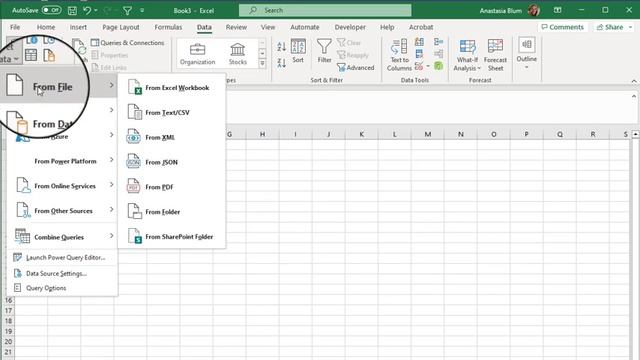The image size is (640, 360).
Task: Select column header K
Action: [361, 134]
